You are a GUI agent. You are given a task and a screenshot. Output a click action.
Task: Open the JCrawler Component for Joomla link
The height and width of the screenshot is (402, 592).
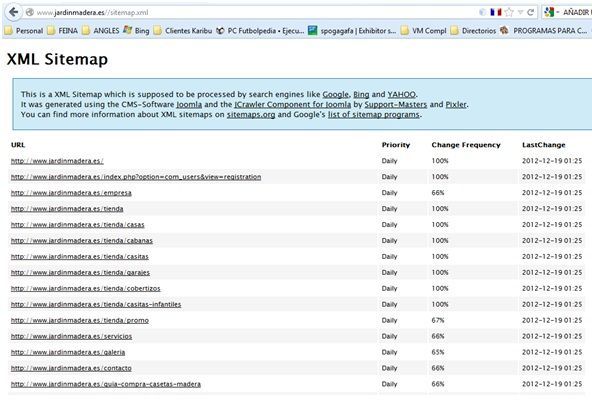tap(293, 105)
